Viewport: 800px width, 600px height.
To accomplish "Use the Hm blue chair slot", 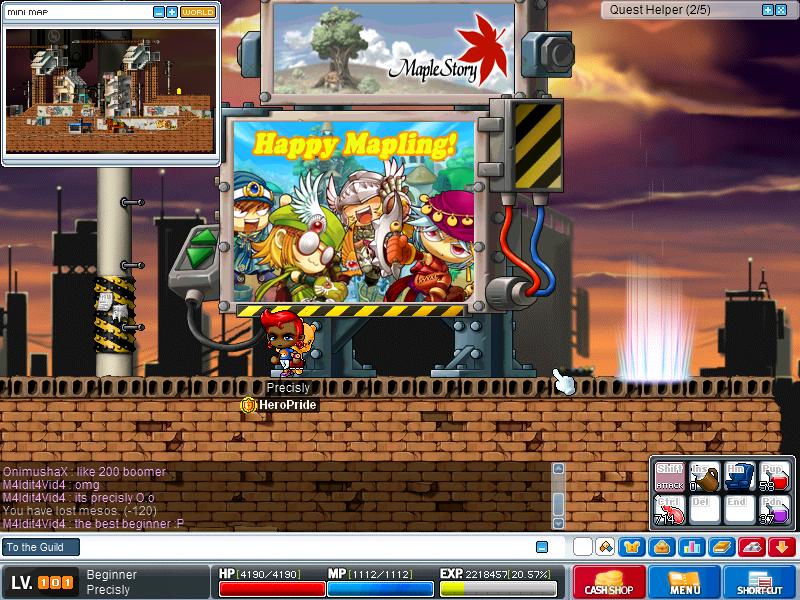I will 739,477.
